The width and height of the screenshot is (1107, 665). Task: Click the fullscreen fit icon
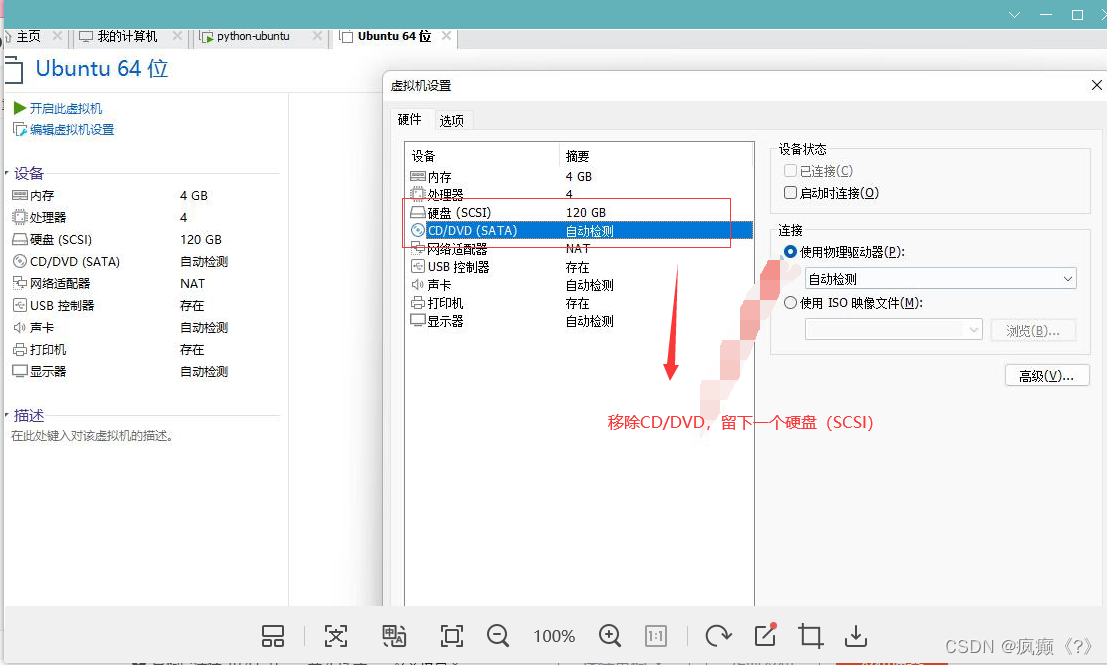point(452,636)
